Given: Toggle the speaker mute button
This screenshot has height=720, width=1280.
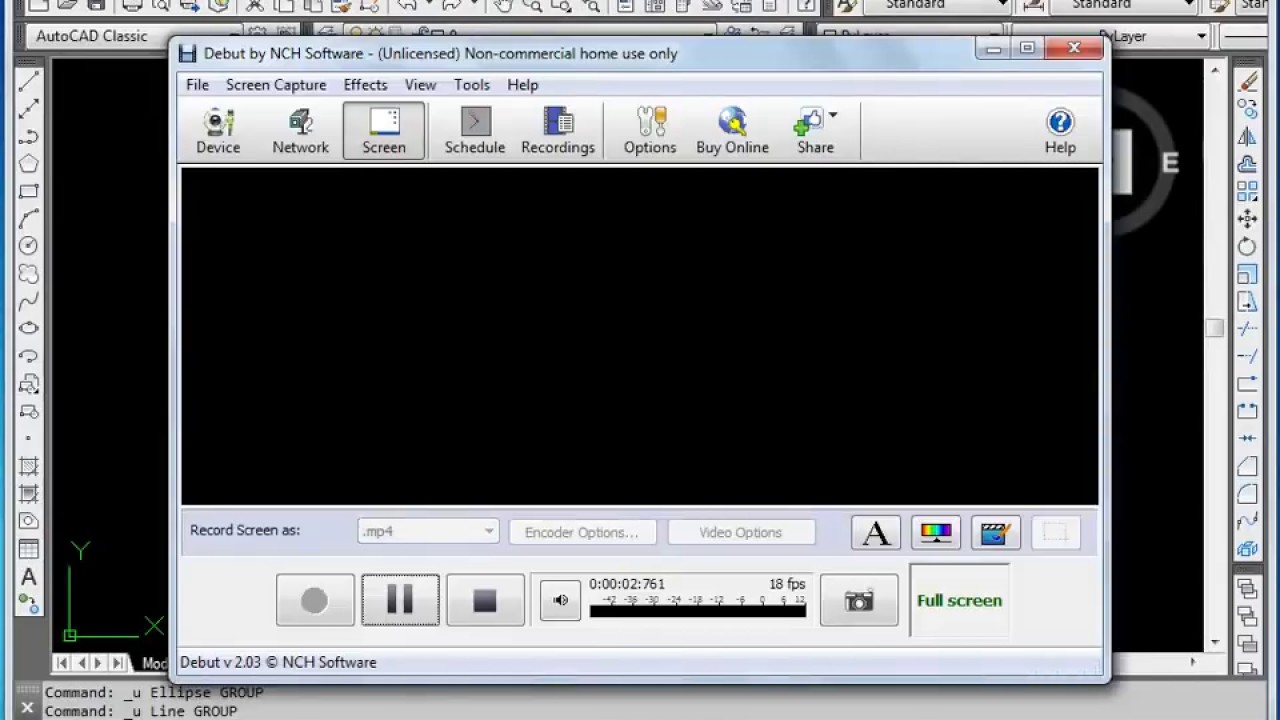Looking at the screenshot, I should click(560, 600).
